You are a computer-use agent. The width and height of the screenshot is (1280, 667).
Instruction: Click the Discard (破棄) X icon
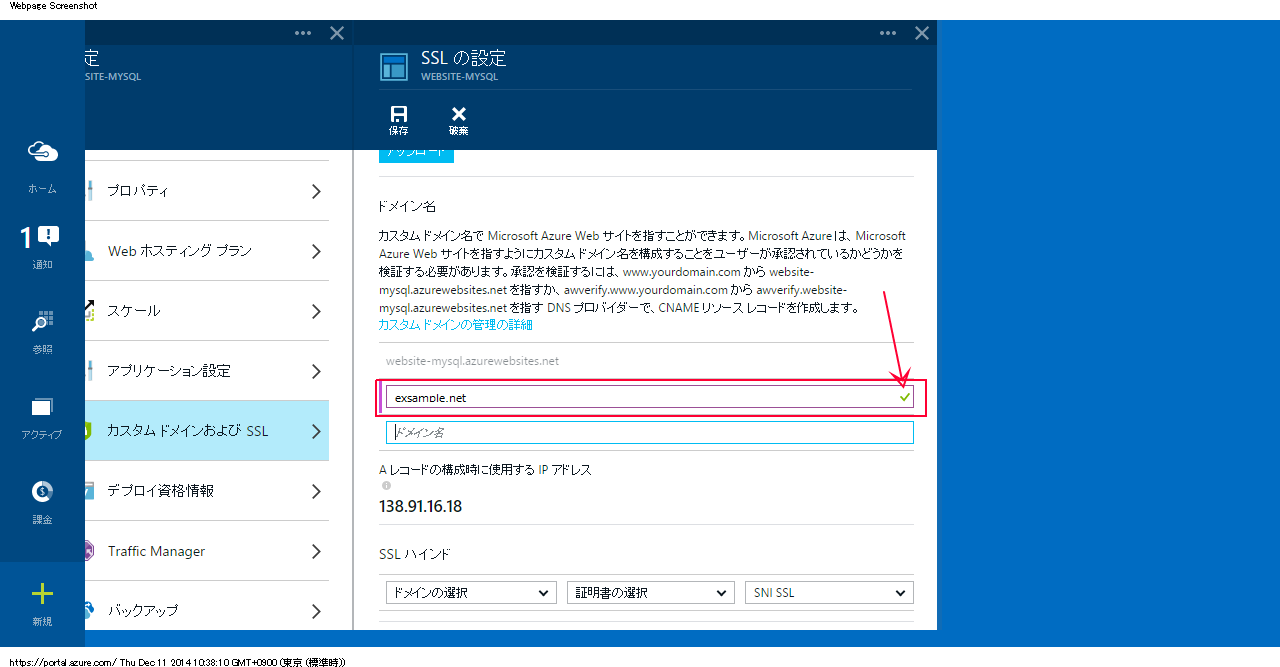459,114
